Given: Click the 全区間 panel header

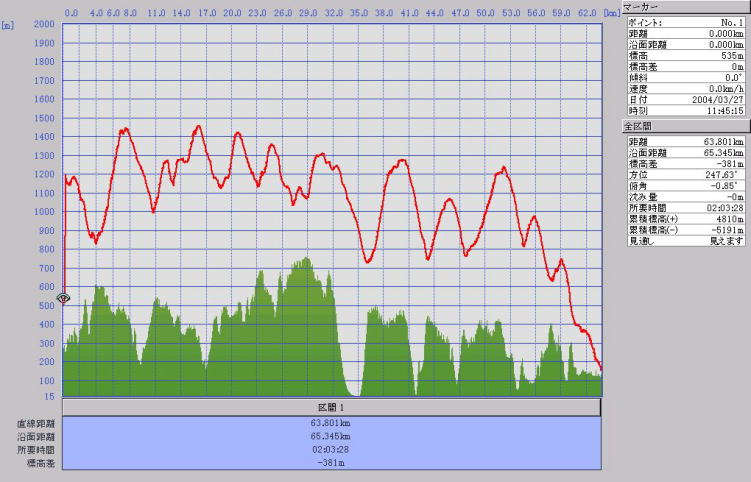Looking at the screenshot, I should click(684, 127).
